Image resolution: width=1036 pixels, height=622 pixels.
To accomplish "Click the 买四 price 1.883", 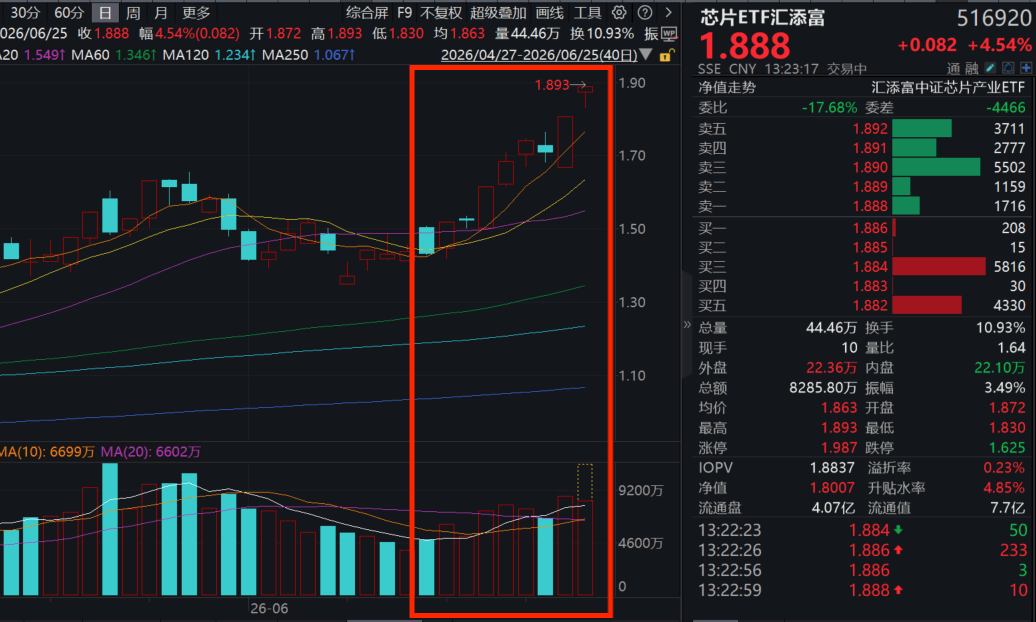I will 870,286.
